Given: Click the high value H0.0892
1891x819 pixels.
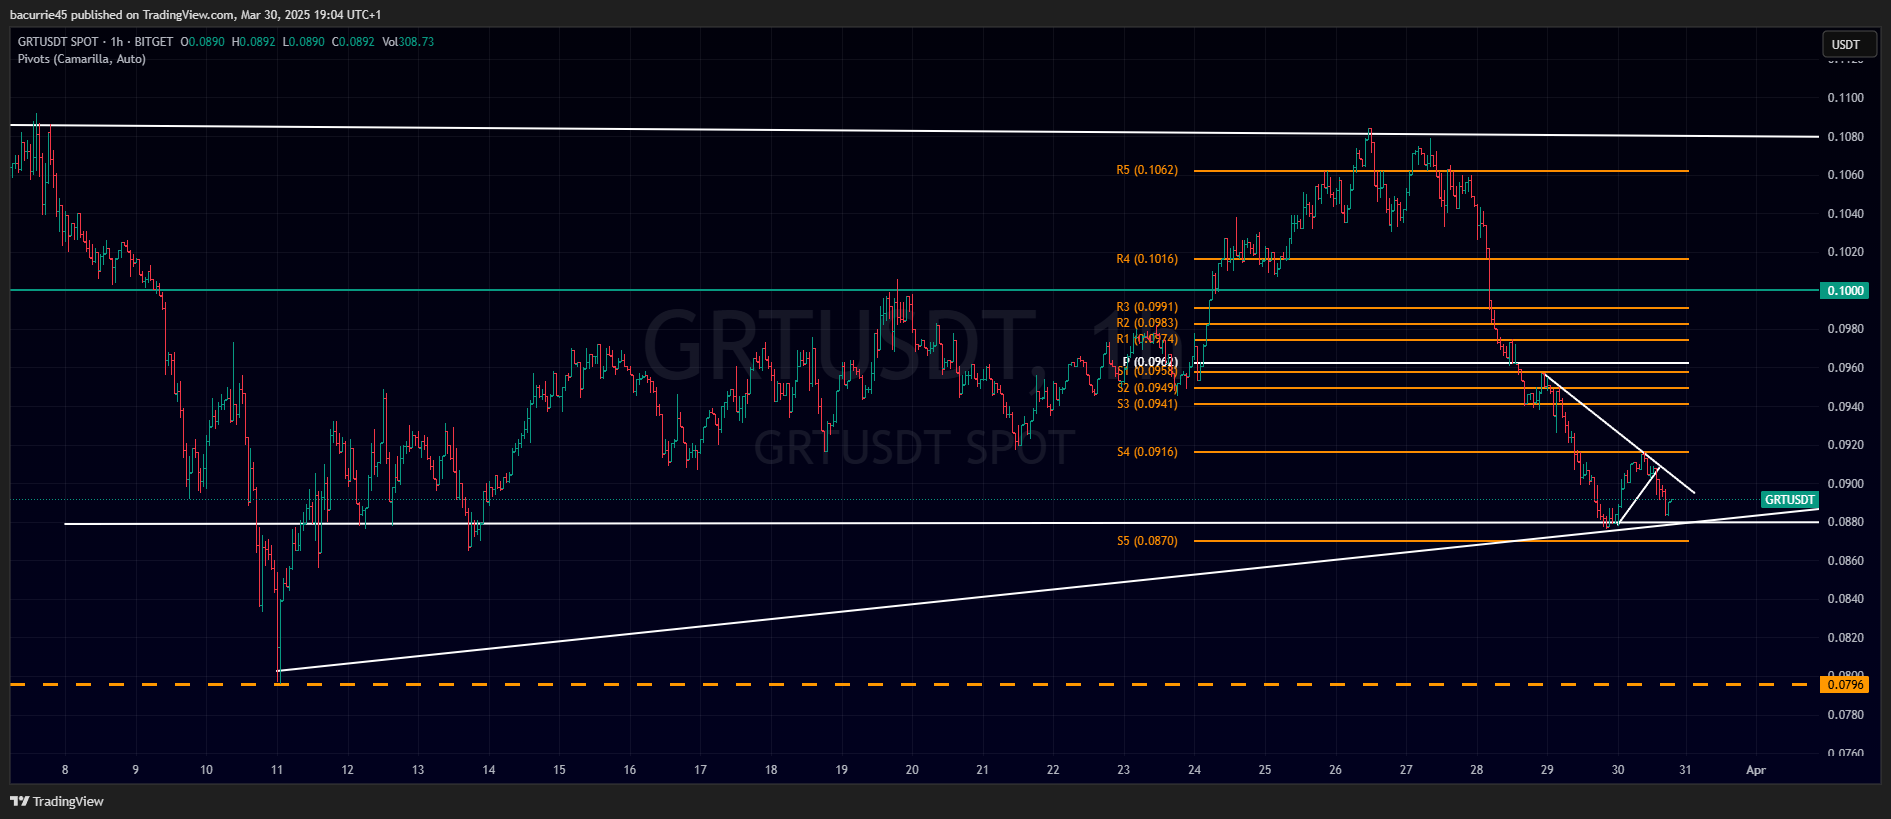Looking at the screenshot, I should coord(253,42).
